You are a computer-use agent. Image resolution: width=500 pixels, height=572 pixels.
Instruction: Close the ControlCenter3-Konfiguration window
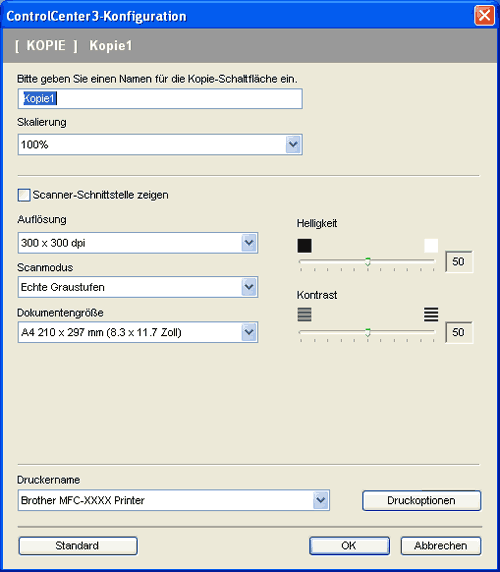pyautogui.click(x=484, y=16)
